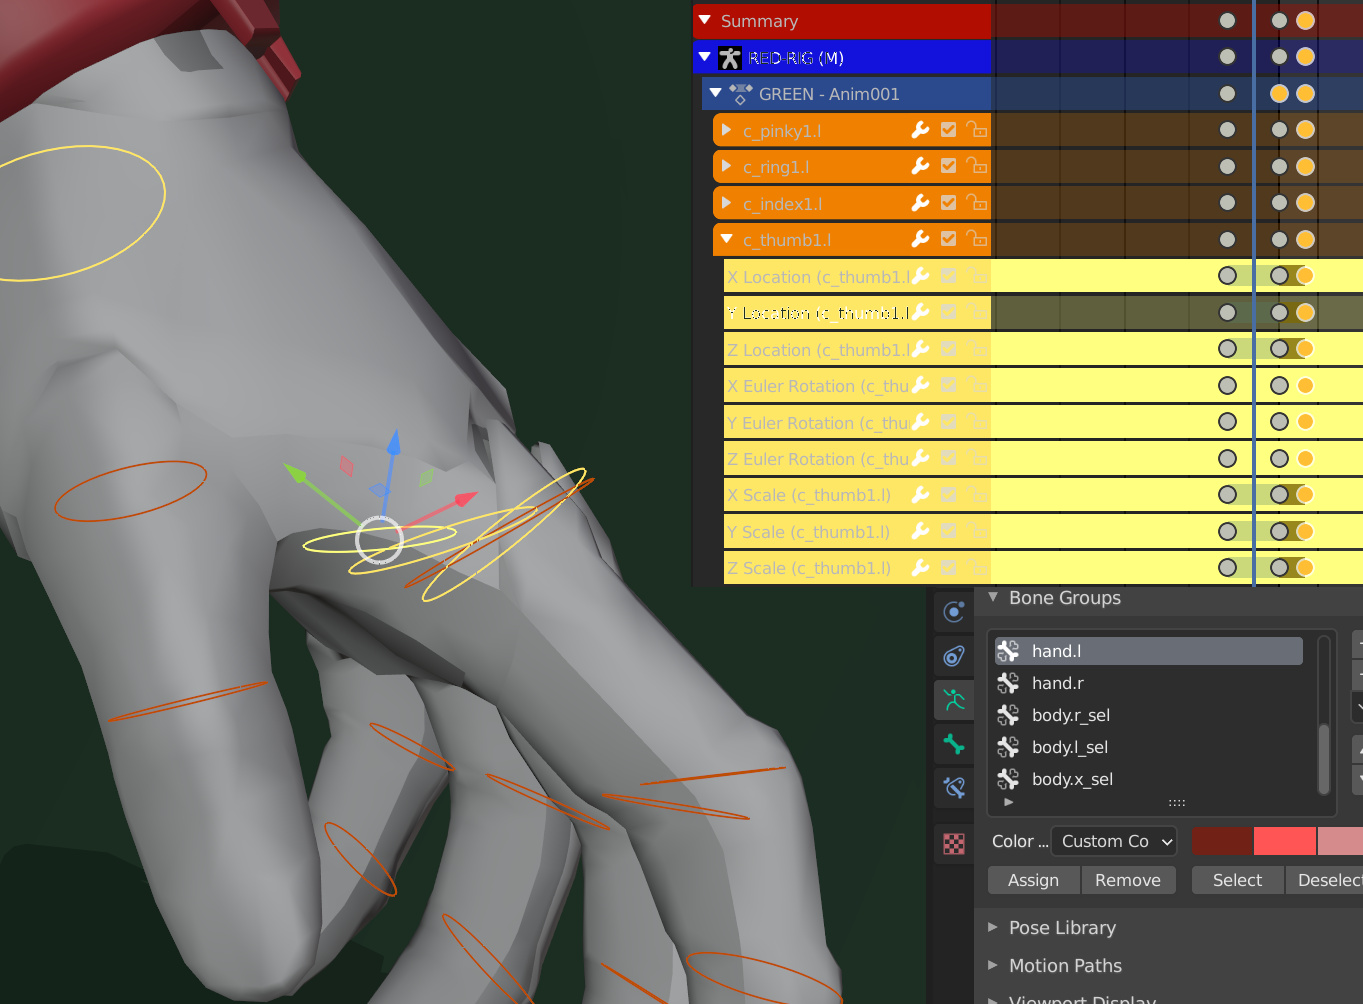Select hand.l bone group
Screen dimensions: 1363x1004
point(1149,651)
